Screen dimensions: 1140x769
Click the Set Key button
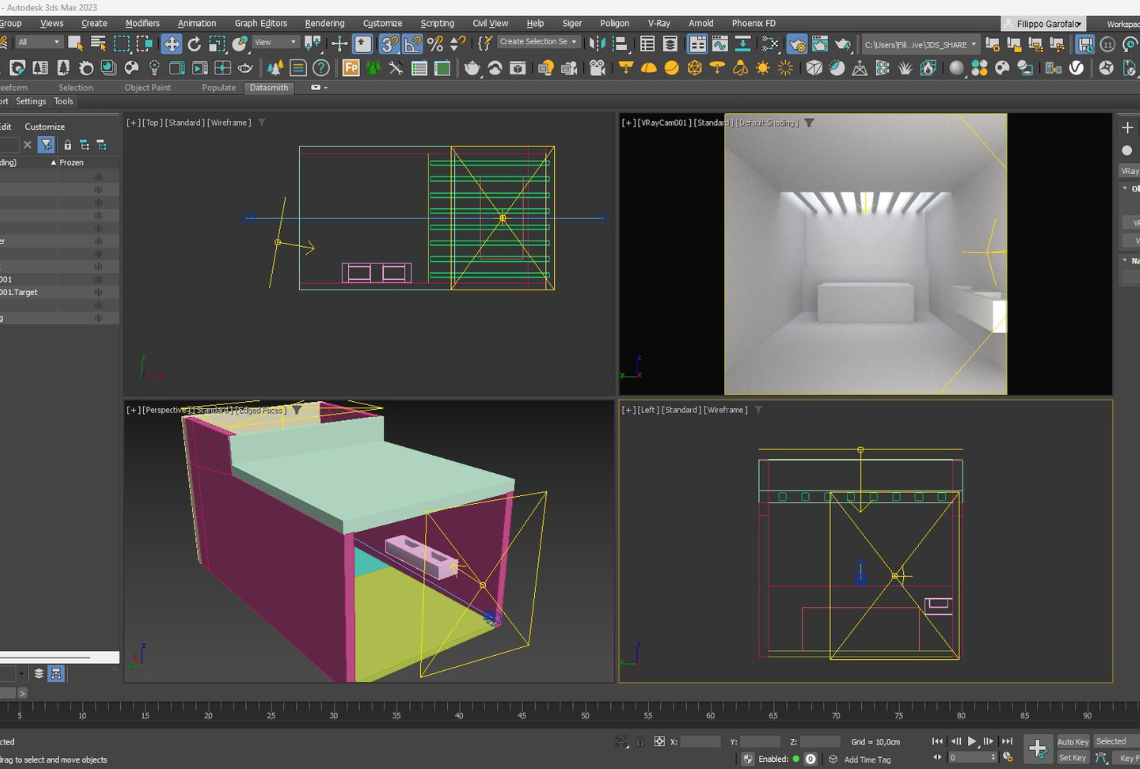tap(1072, 758)
